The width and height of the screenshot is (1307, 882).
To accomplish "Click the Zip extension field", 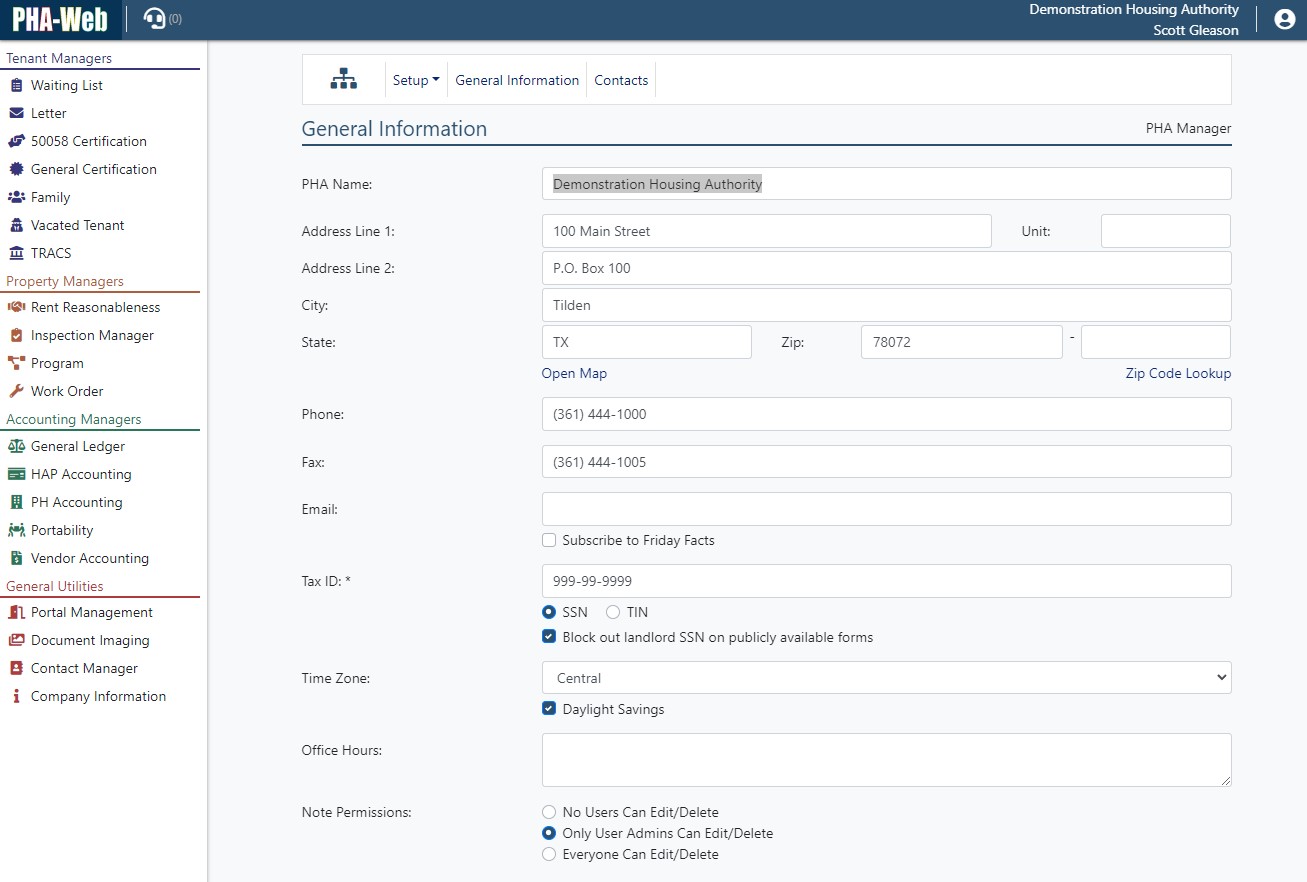I will pyautogui.click(x=1156, y=342).
